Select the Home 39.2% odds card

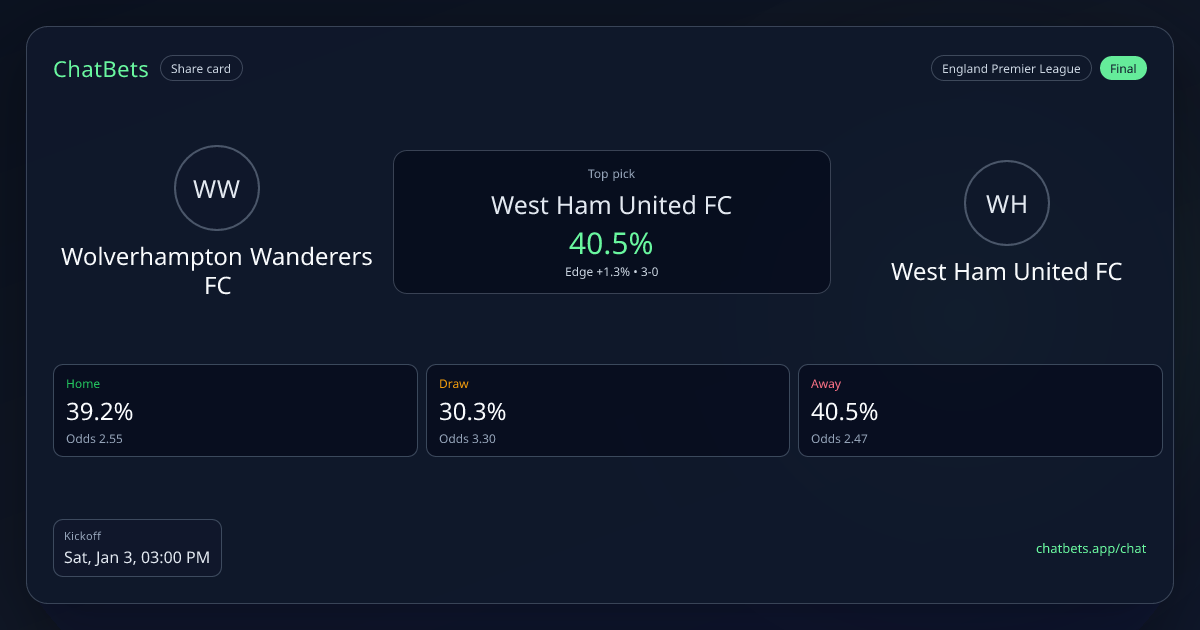(x=235, y=410)
